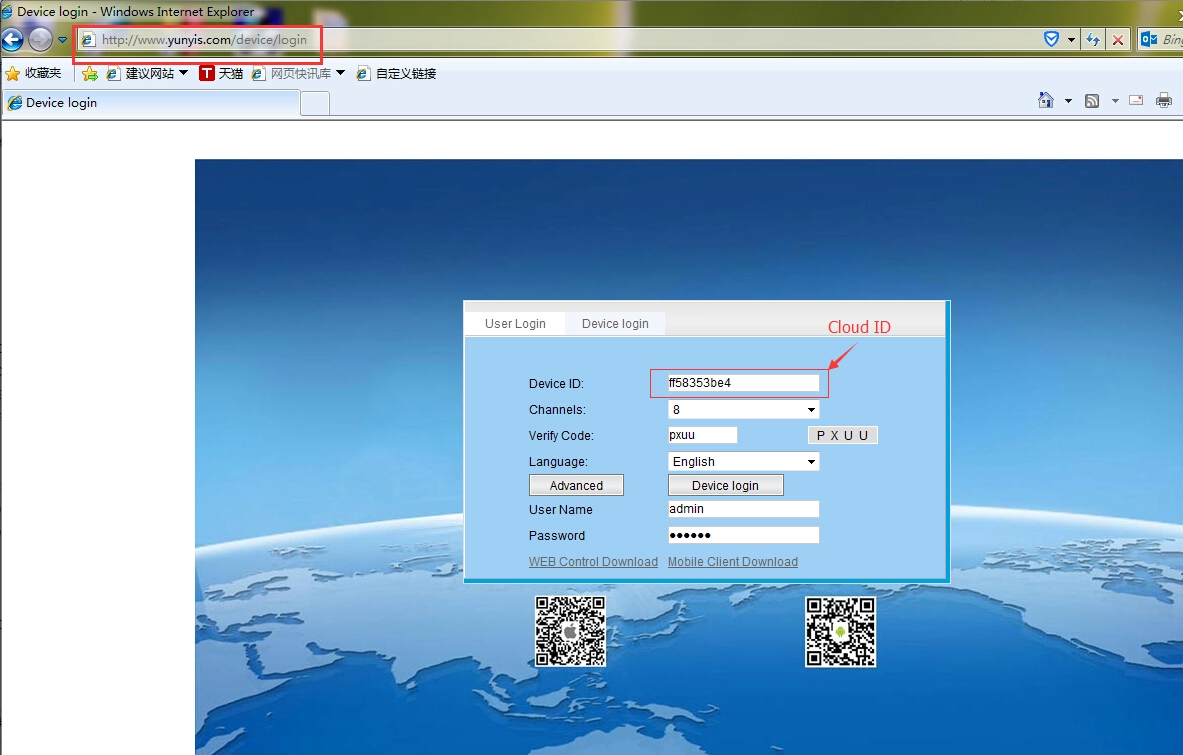1183x755 pixels.
Task: Click the Print icon in command bar
Action: pyautogui.click(x=1164, y=100)
